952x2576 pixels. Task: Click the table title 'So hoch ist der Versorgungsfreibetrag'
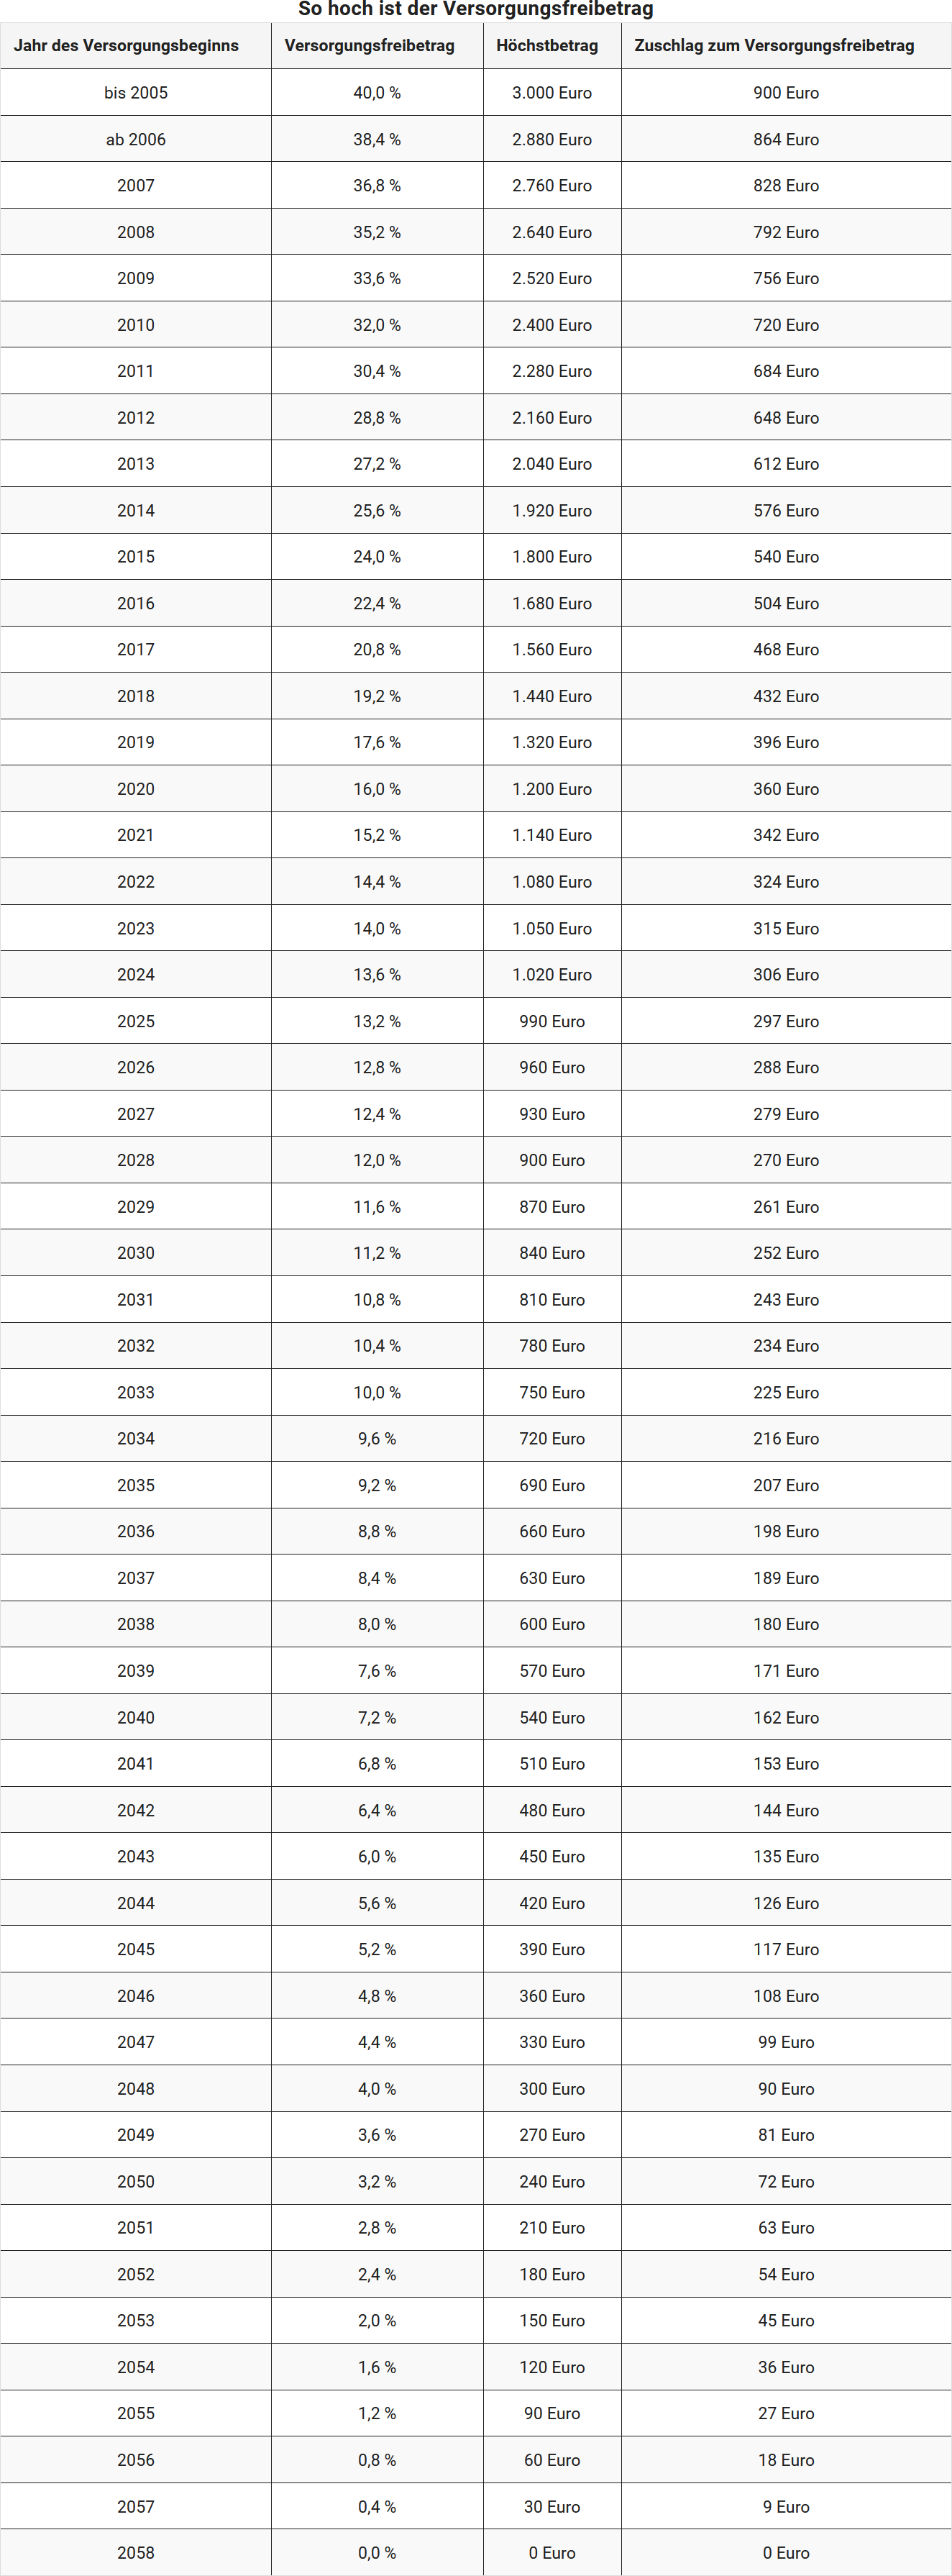[476, 10]
